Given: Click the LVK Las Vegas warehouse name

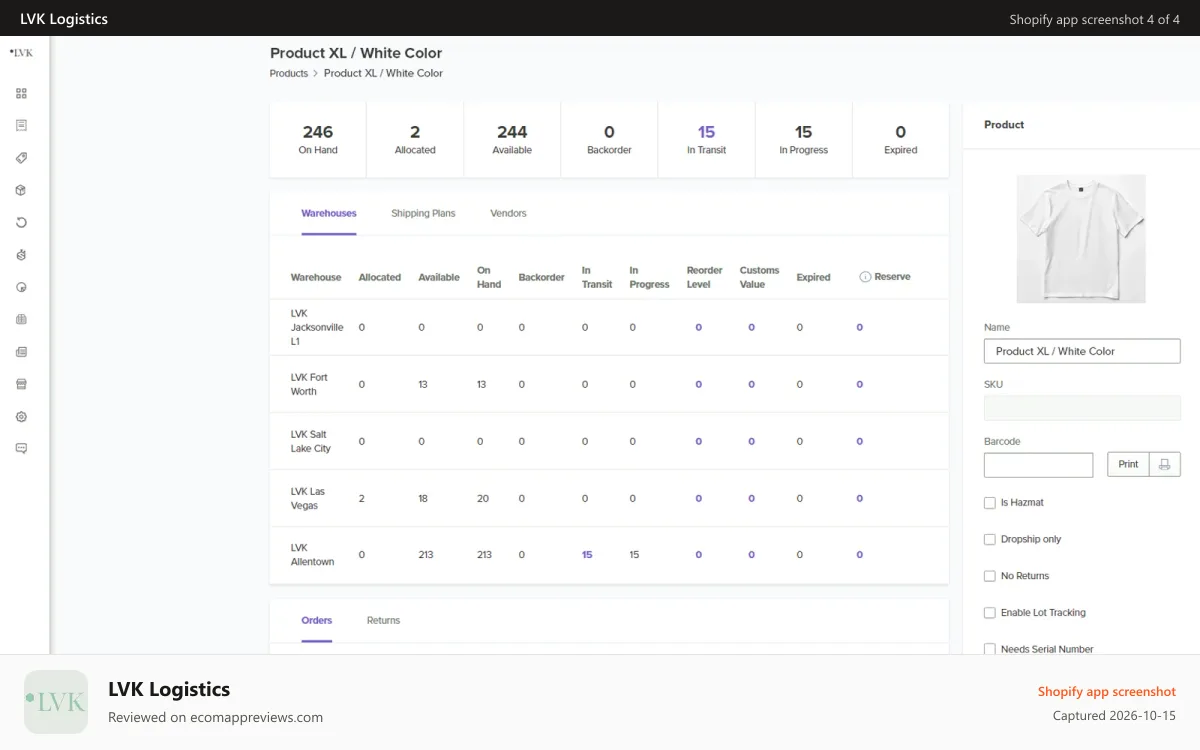Looking at the screenshot, I should (x=308, y=498).
